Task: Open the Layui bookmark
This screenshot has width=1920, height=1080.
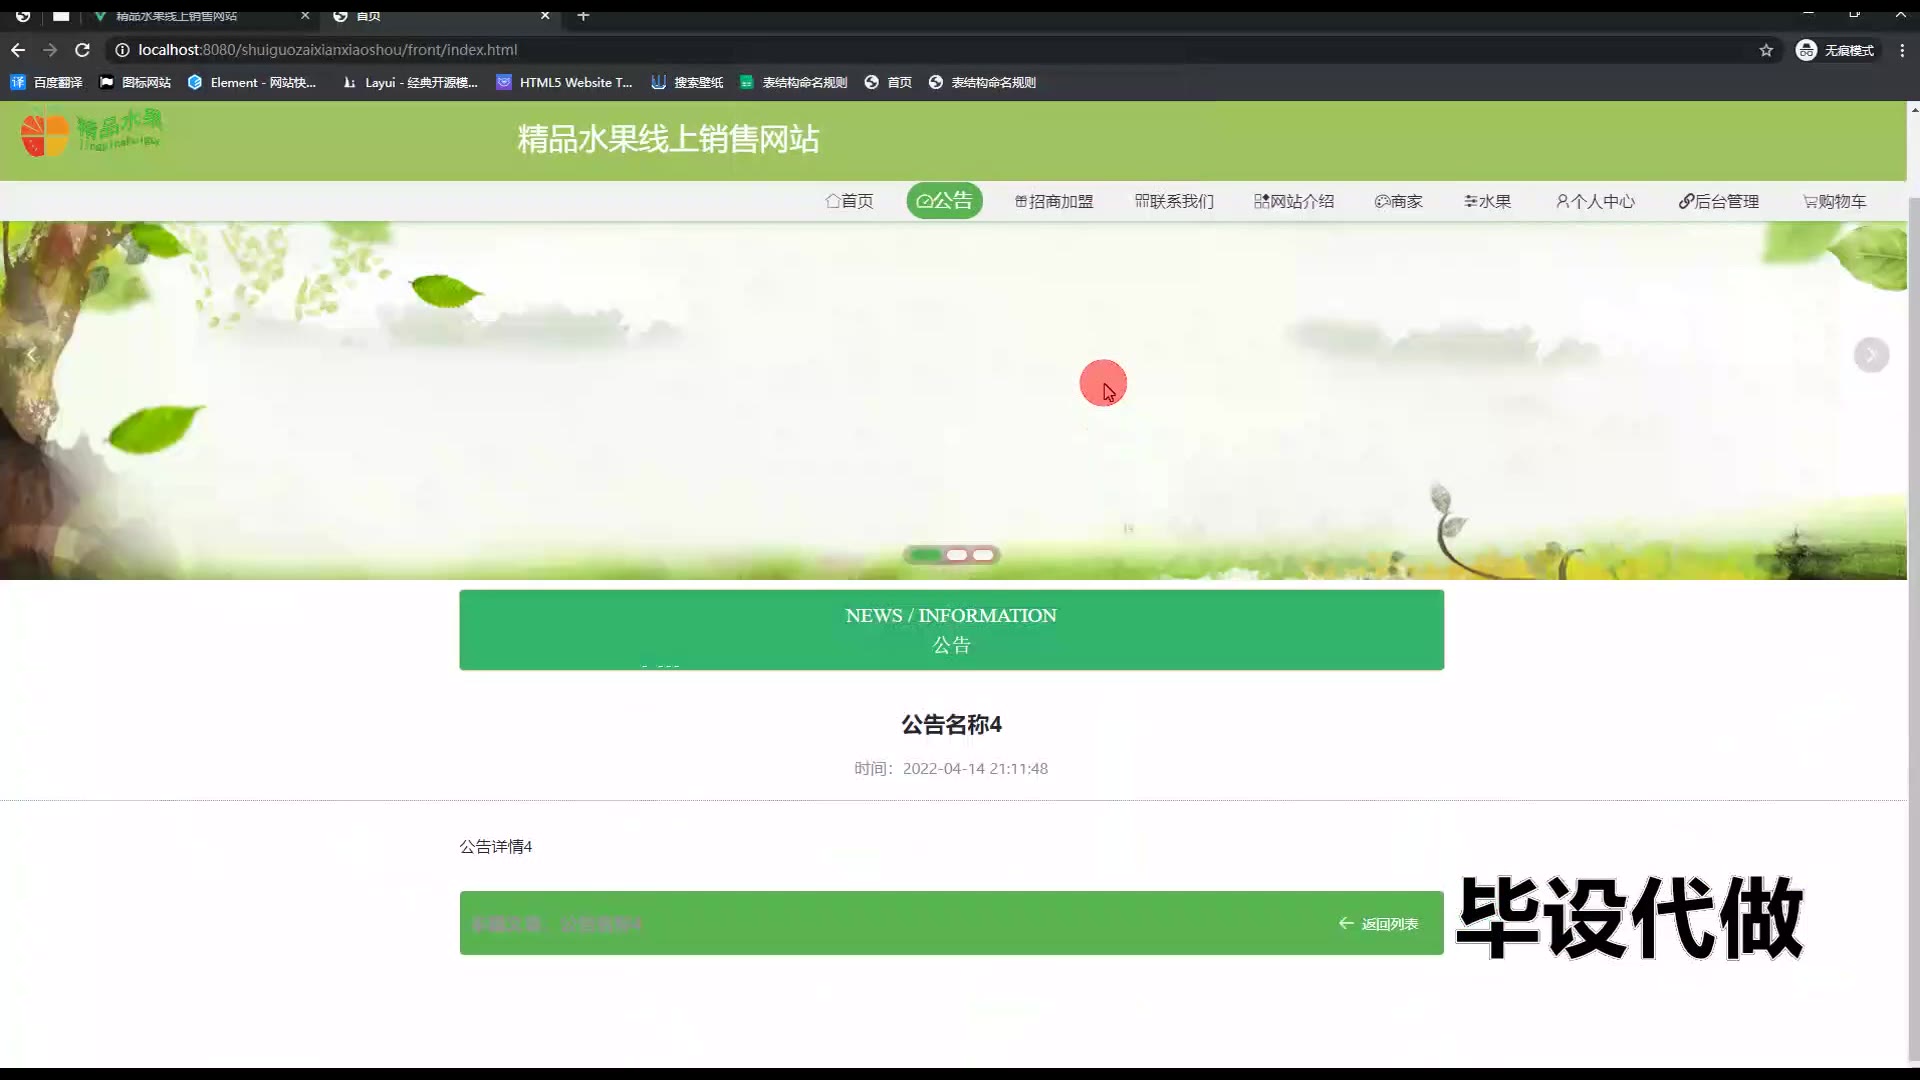Action: coord(409,82)
